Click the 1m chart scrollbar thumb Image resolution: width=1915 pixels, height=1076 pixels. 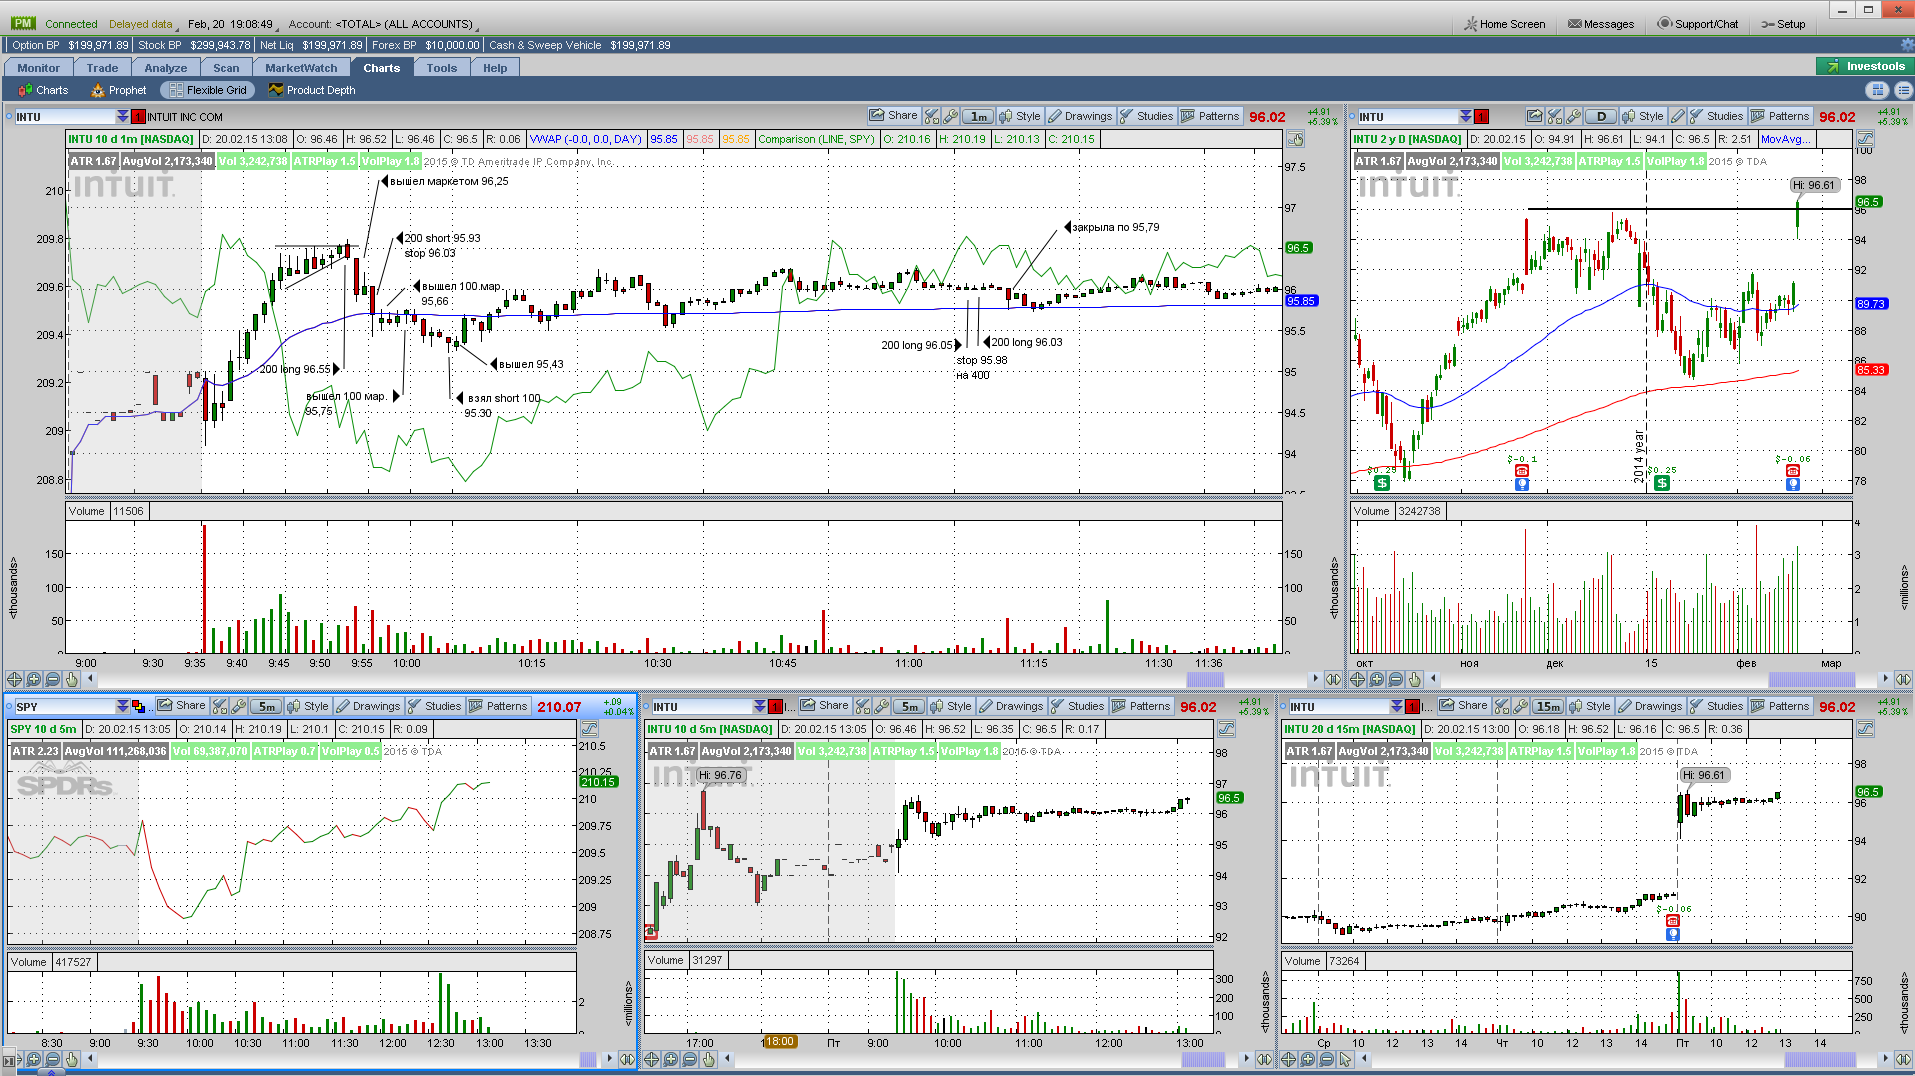click(1205, 679)
